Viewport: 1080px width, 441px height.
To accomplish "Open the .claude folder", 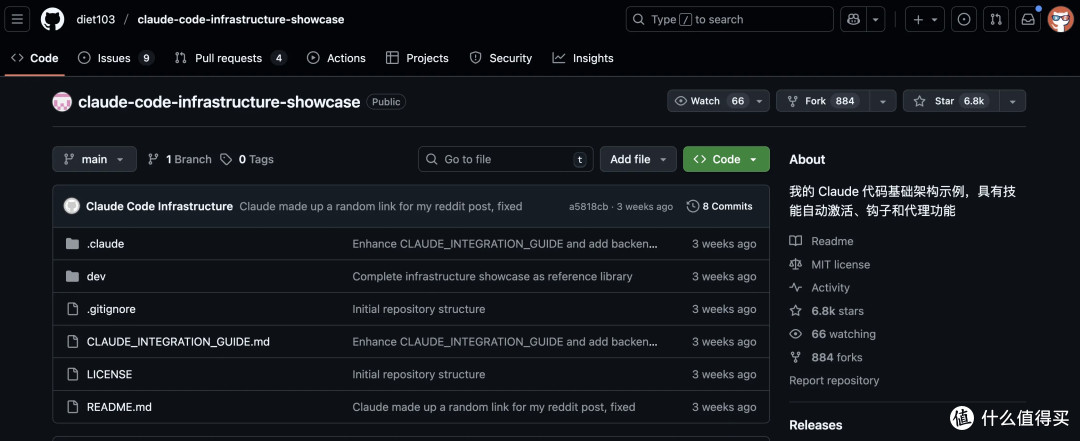I will (x=105, y=244).
